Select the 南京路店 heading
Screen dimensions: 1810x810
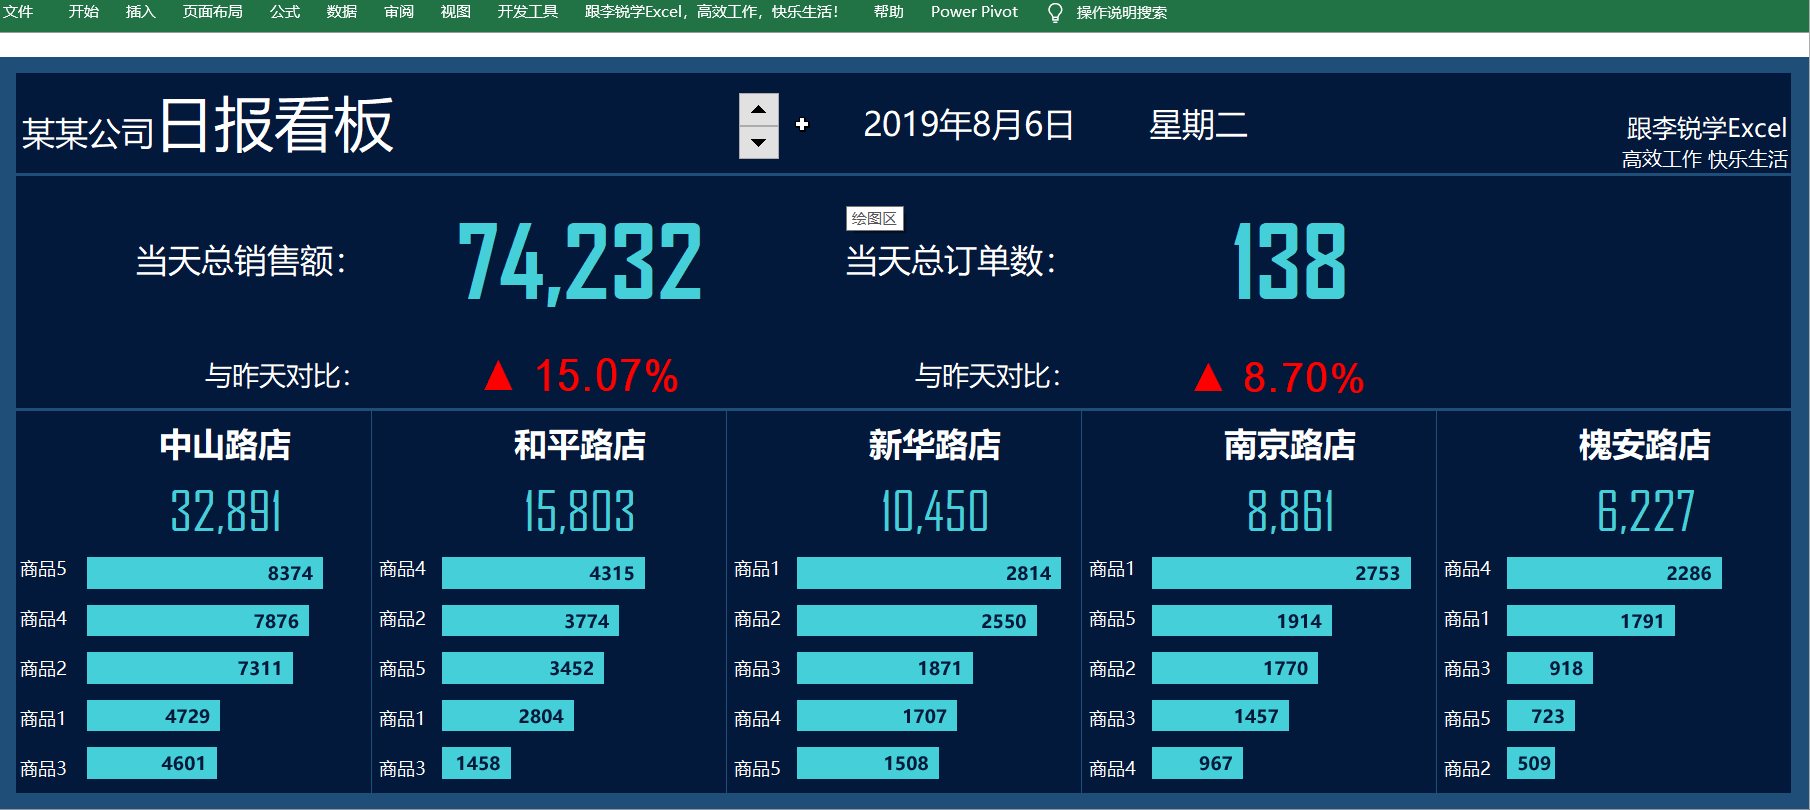1290,445
